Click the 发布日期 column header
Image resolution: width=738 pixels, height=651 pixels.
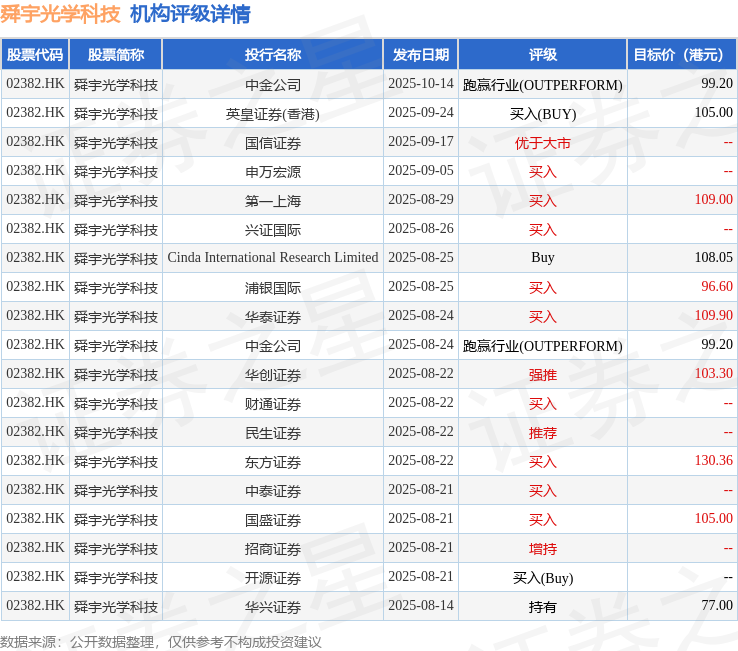[x=421, y=55]
